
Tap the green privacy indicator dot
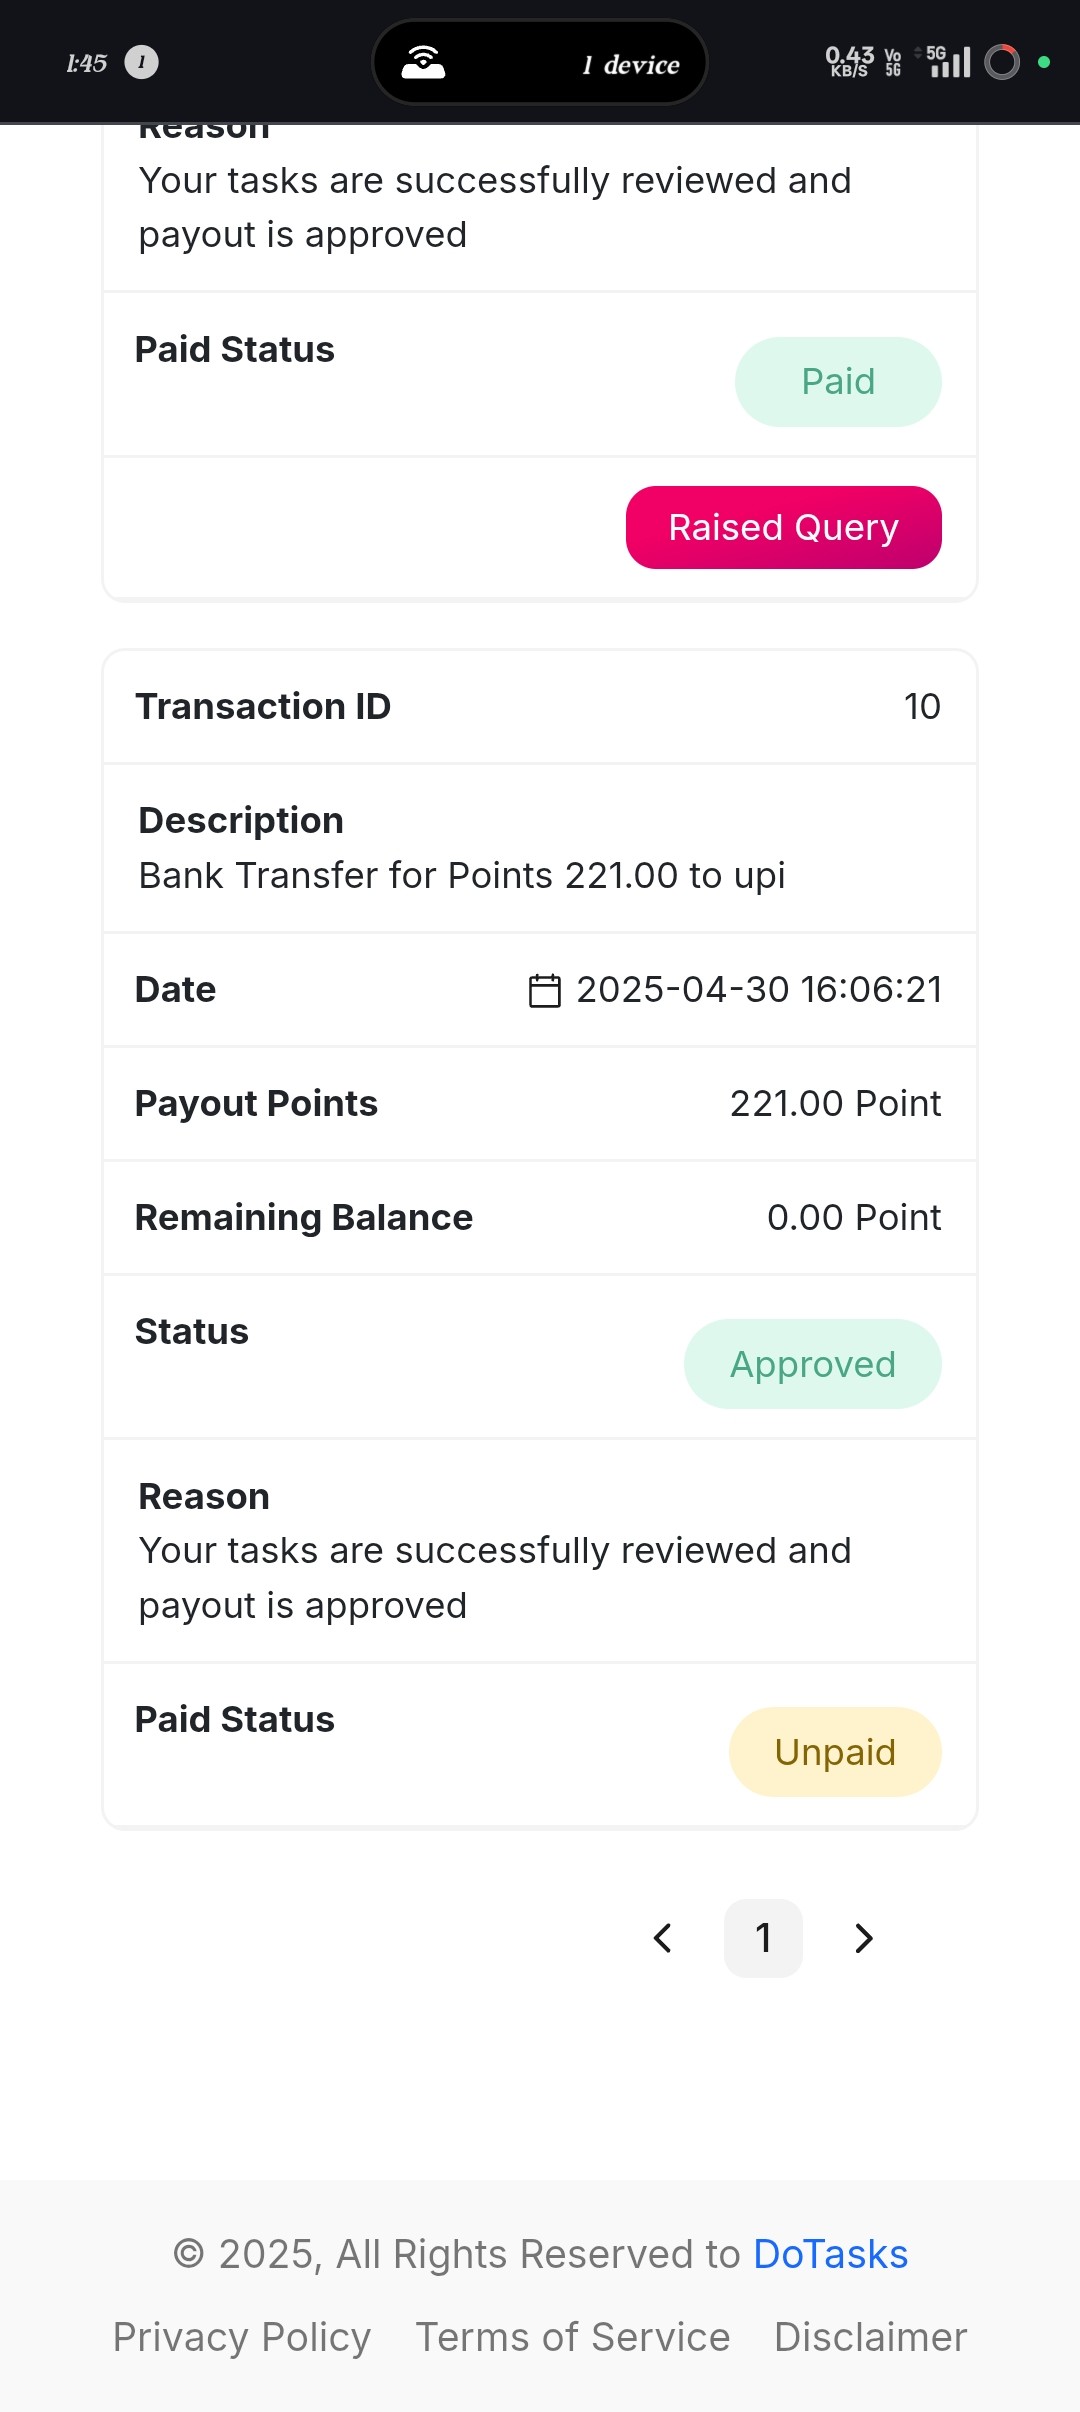coord(1044,62)
